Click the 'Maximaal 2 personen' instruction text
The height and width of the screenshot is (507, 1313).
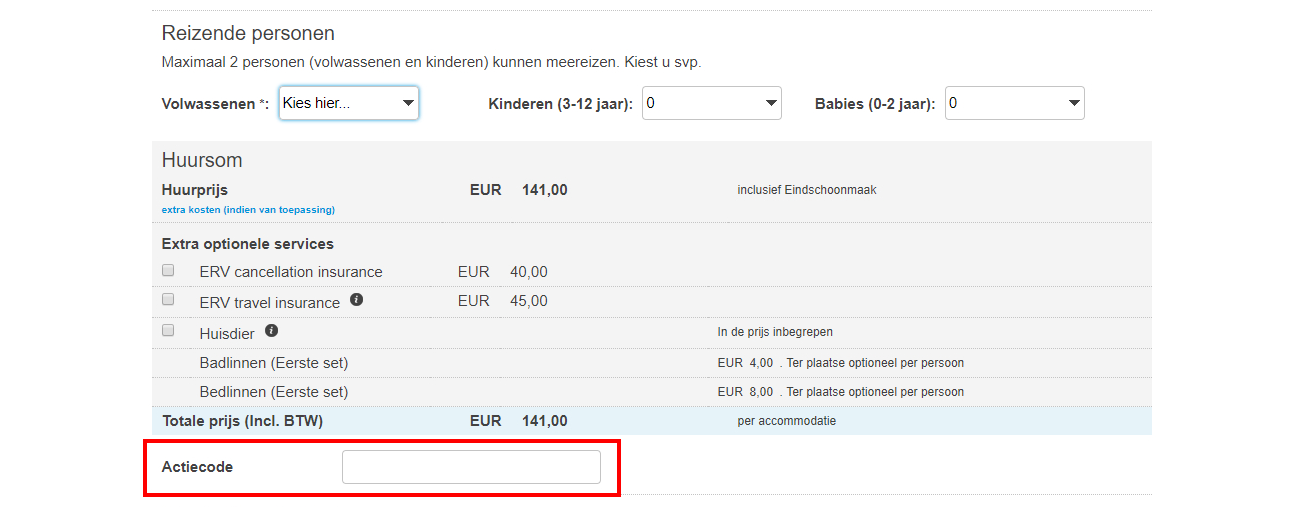431,62
